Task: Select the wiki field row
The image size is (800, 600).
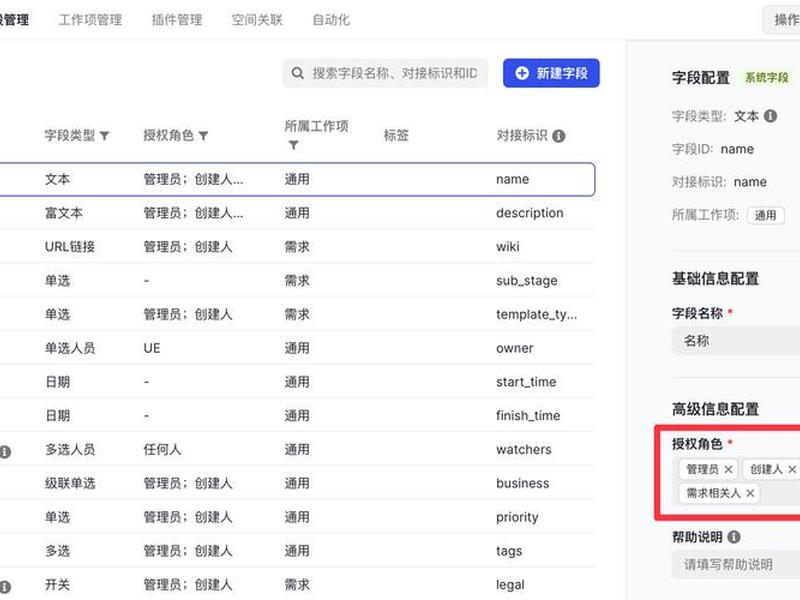Action: (297, 246)
